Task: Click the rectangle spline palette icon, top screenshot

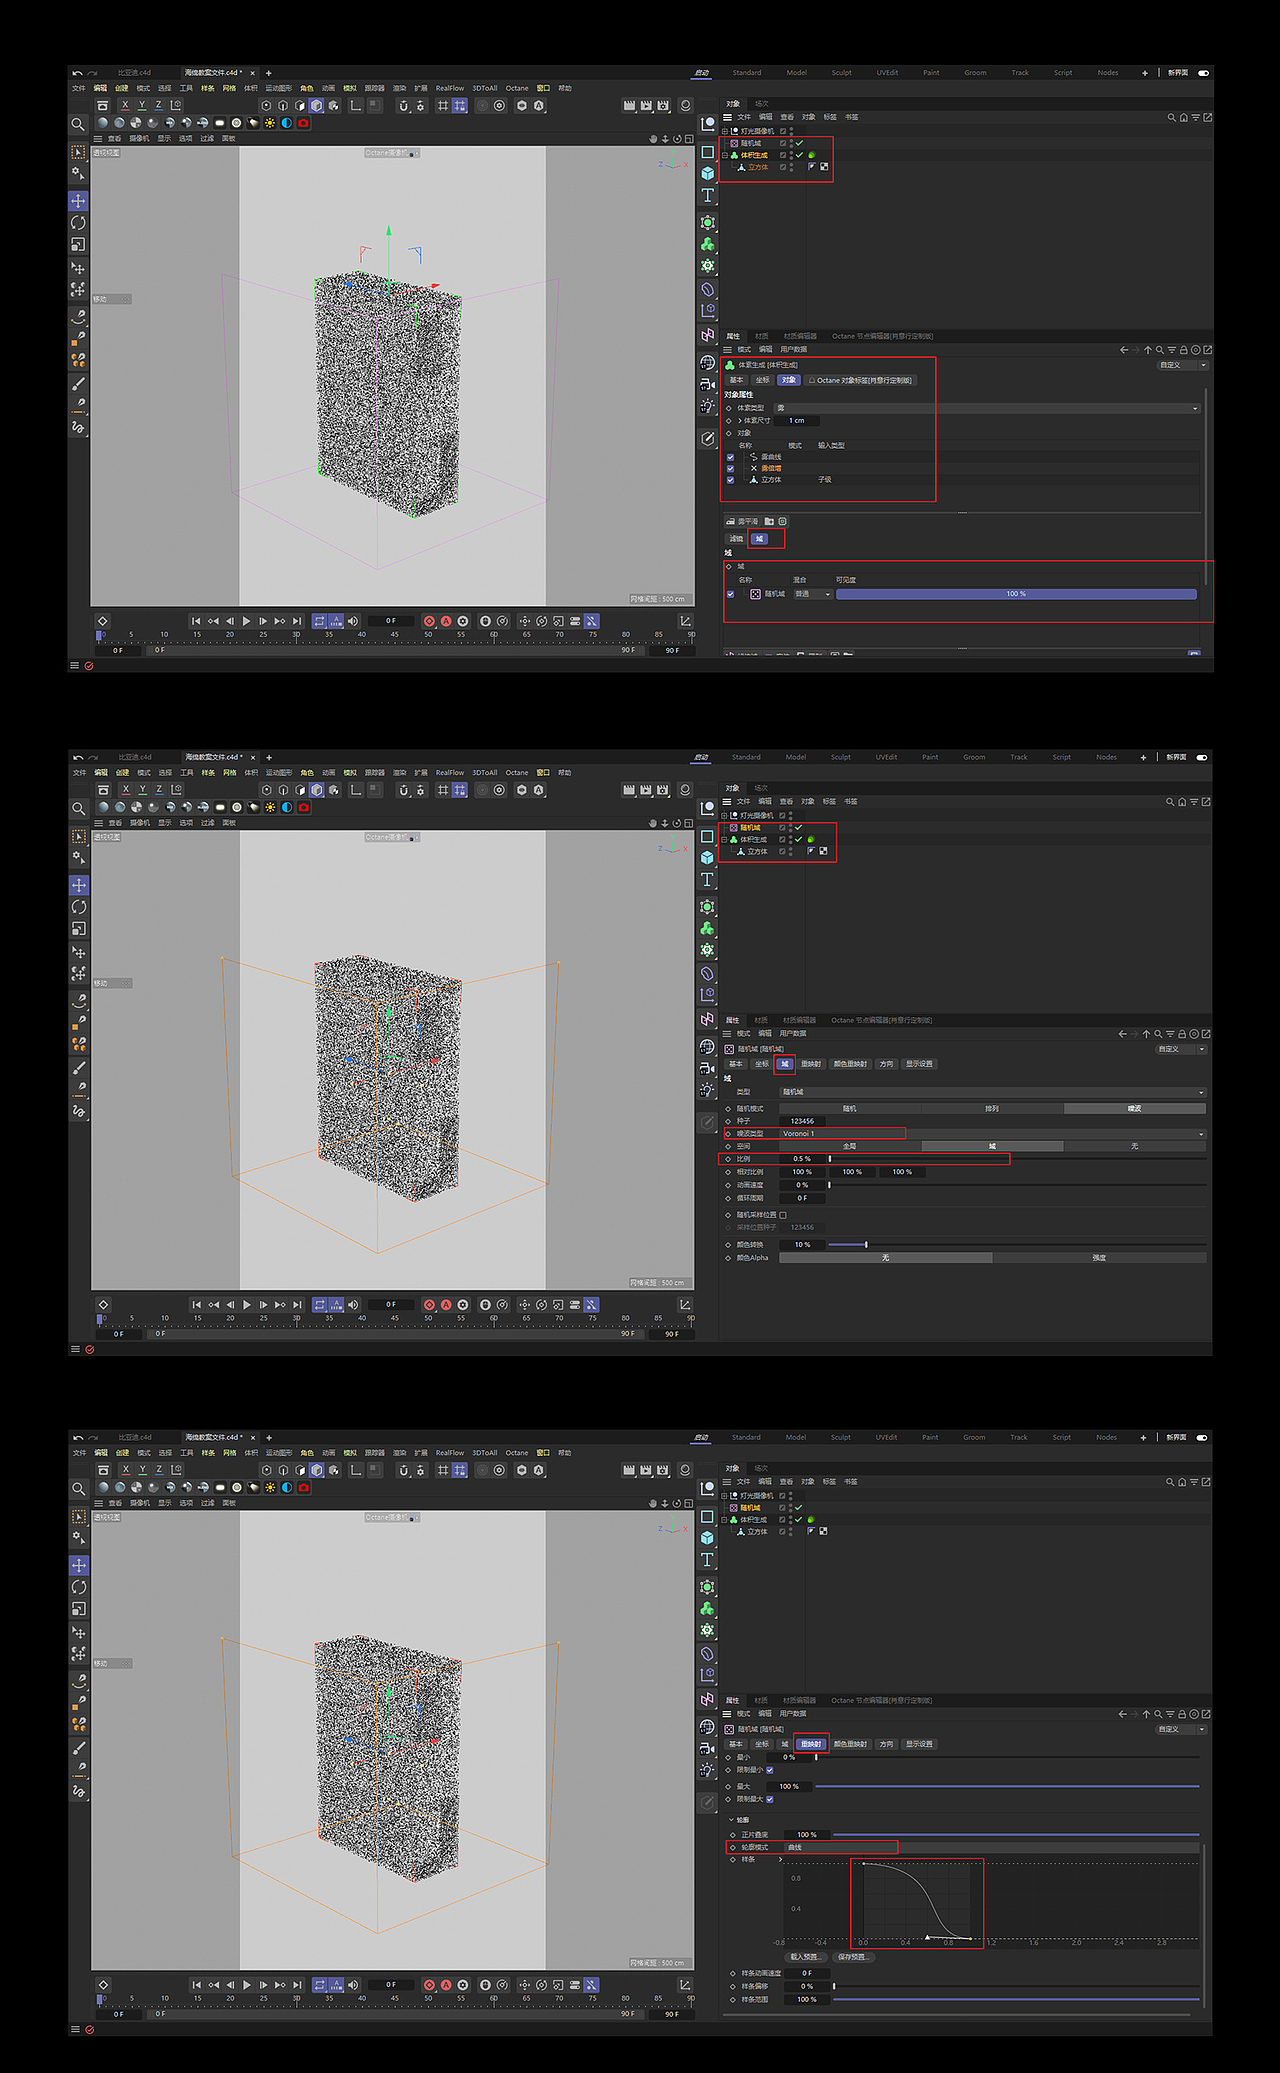Action: tap(708, 152)
